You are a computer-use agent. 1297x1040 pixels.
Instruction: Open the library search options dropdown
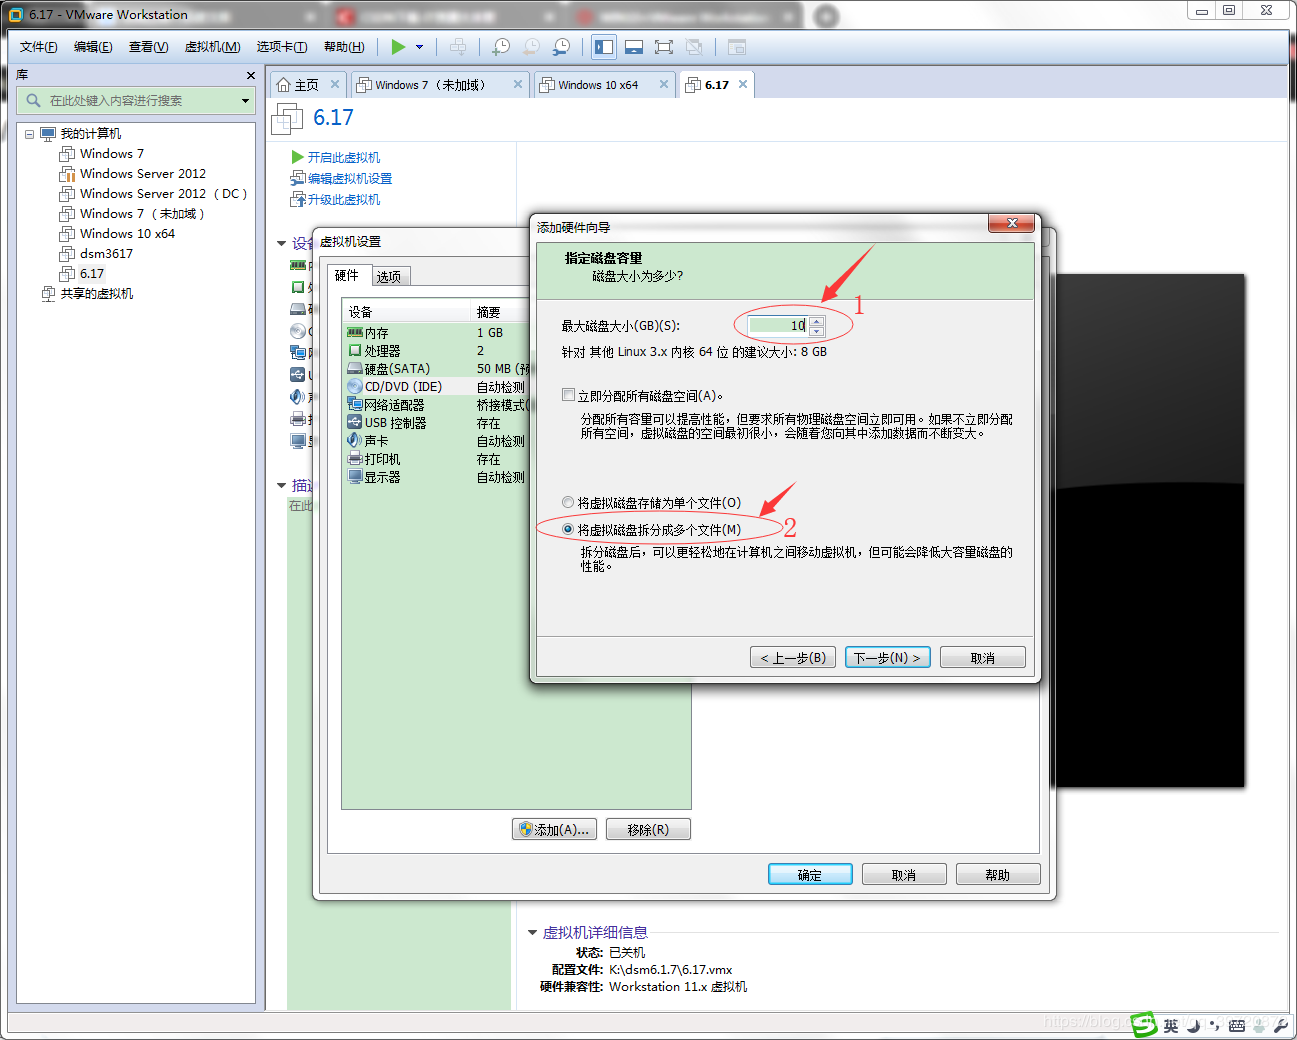tap(245, 101)
